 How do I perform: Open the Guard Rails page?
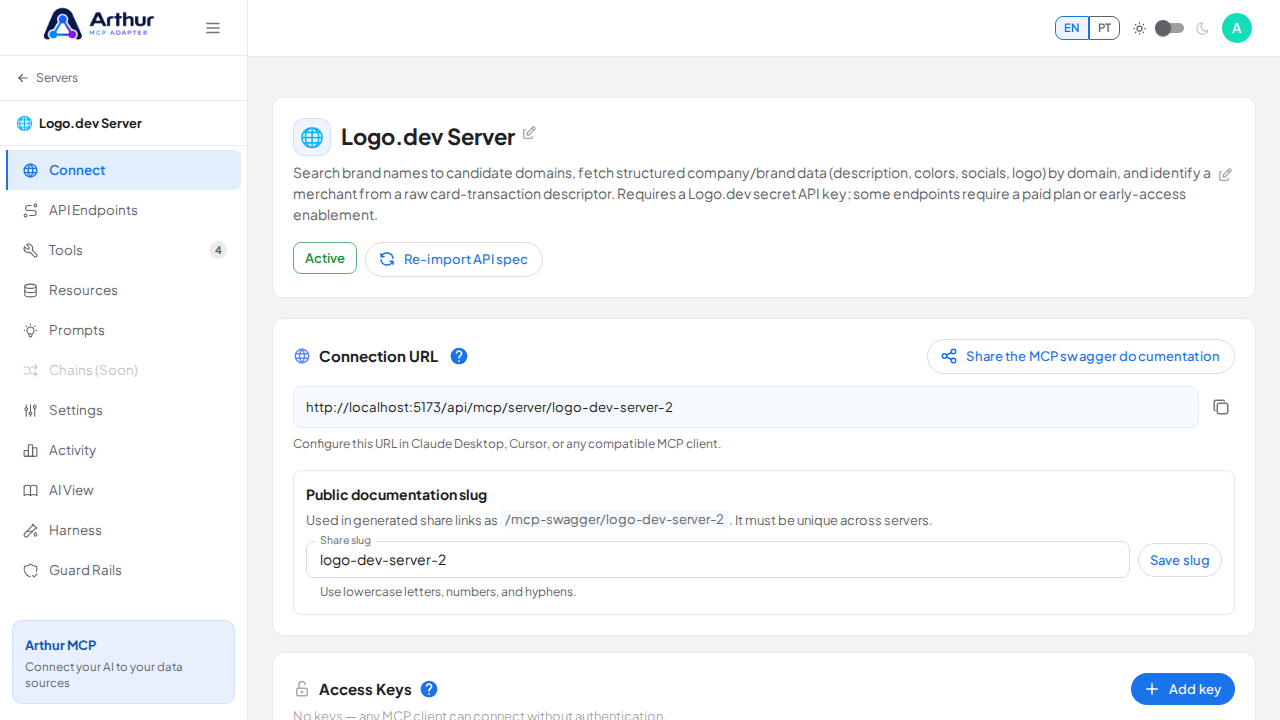(124, 570)
